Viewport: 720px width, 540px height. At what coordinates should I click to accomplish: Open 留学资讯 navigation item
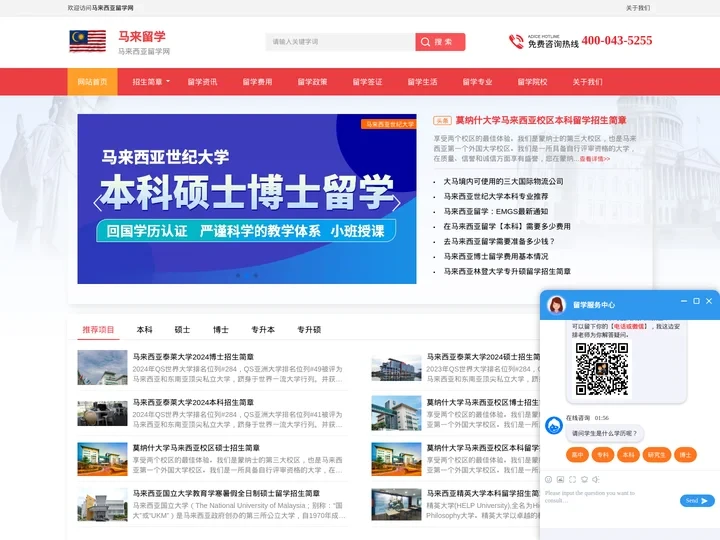point(202,82)
